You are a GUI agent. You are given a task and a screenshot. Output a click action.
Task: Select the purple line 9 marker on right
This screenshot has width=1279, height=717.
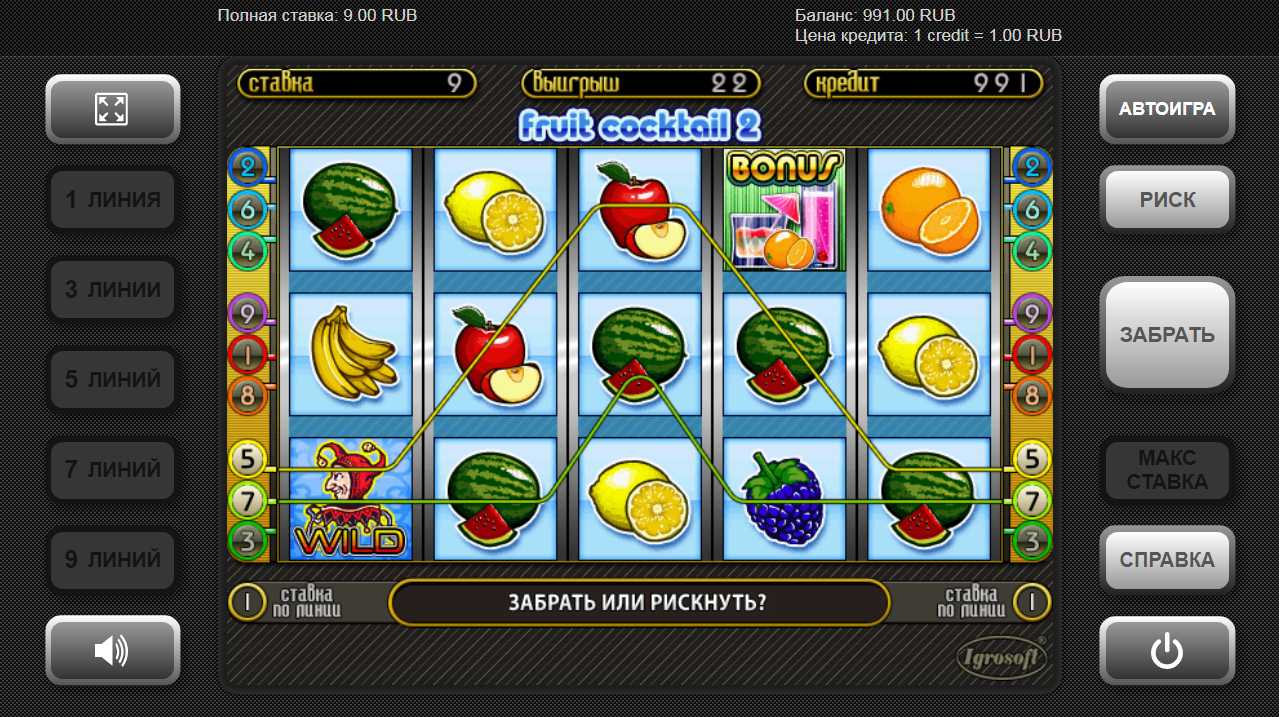(1031, 314)
